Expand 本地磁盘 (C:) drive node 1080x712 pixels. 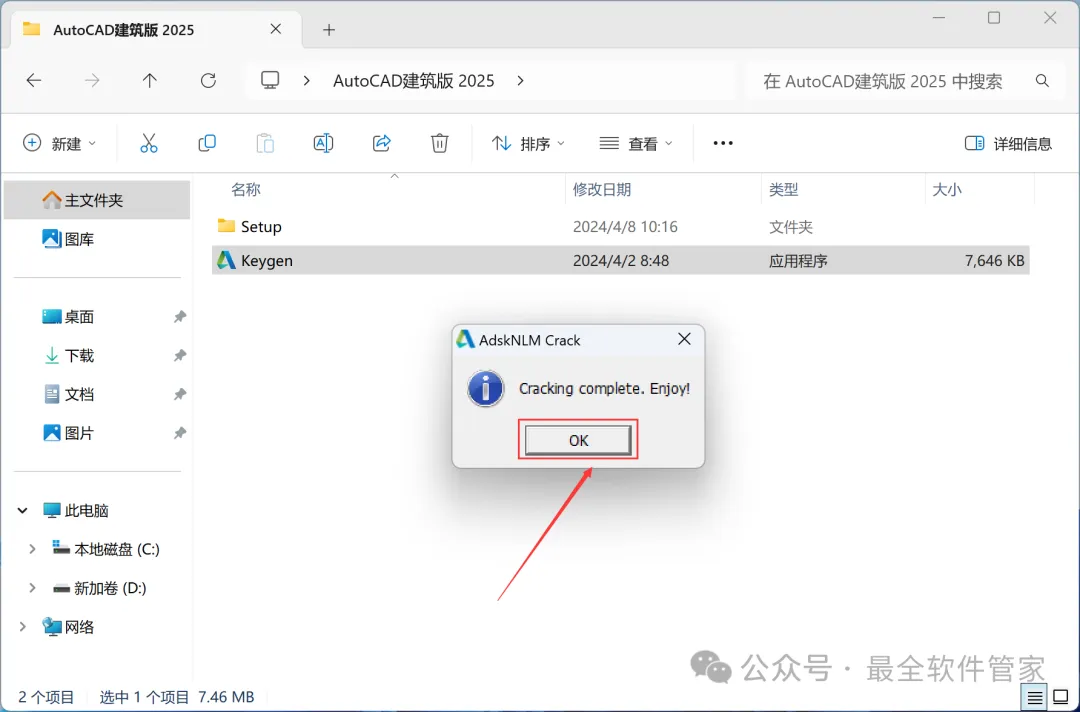coord(32,549)
